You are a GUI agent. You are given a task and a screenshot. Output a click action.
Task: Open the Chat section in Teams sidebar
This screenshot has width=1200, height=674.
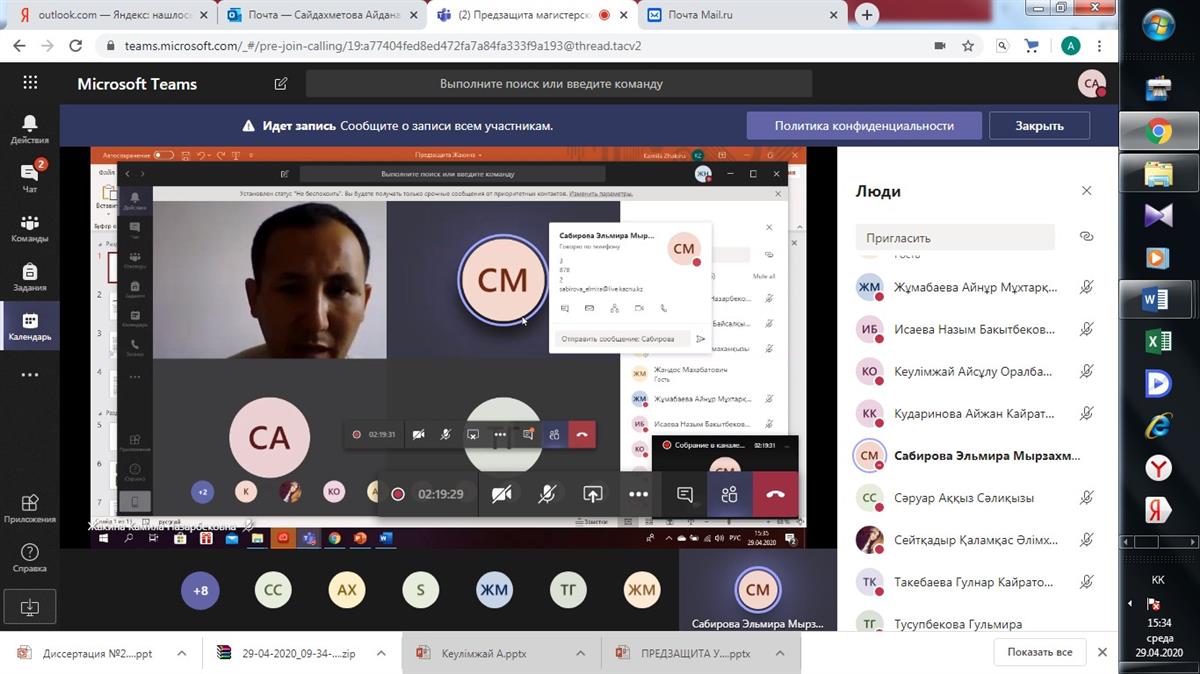pos(29,177)
